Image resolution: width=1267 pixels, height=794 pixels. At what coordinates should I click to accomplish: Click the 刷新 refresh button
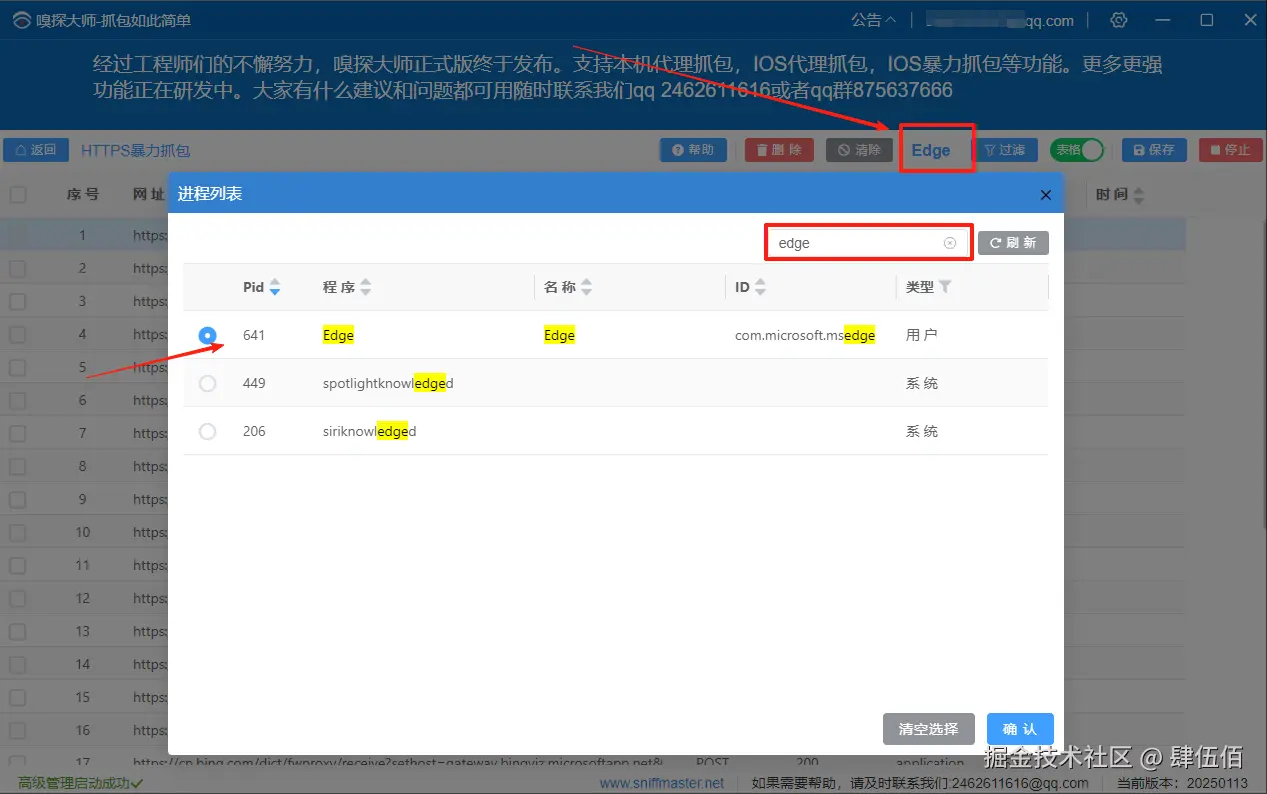pos(1013,243)
